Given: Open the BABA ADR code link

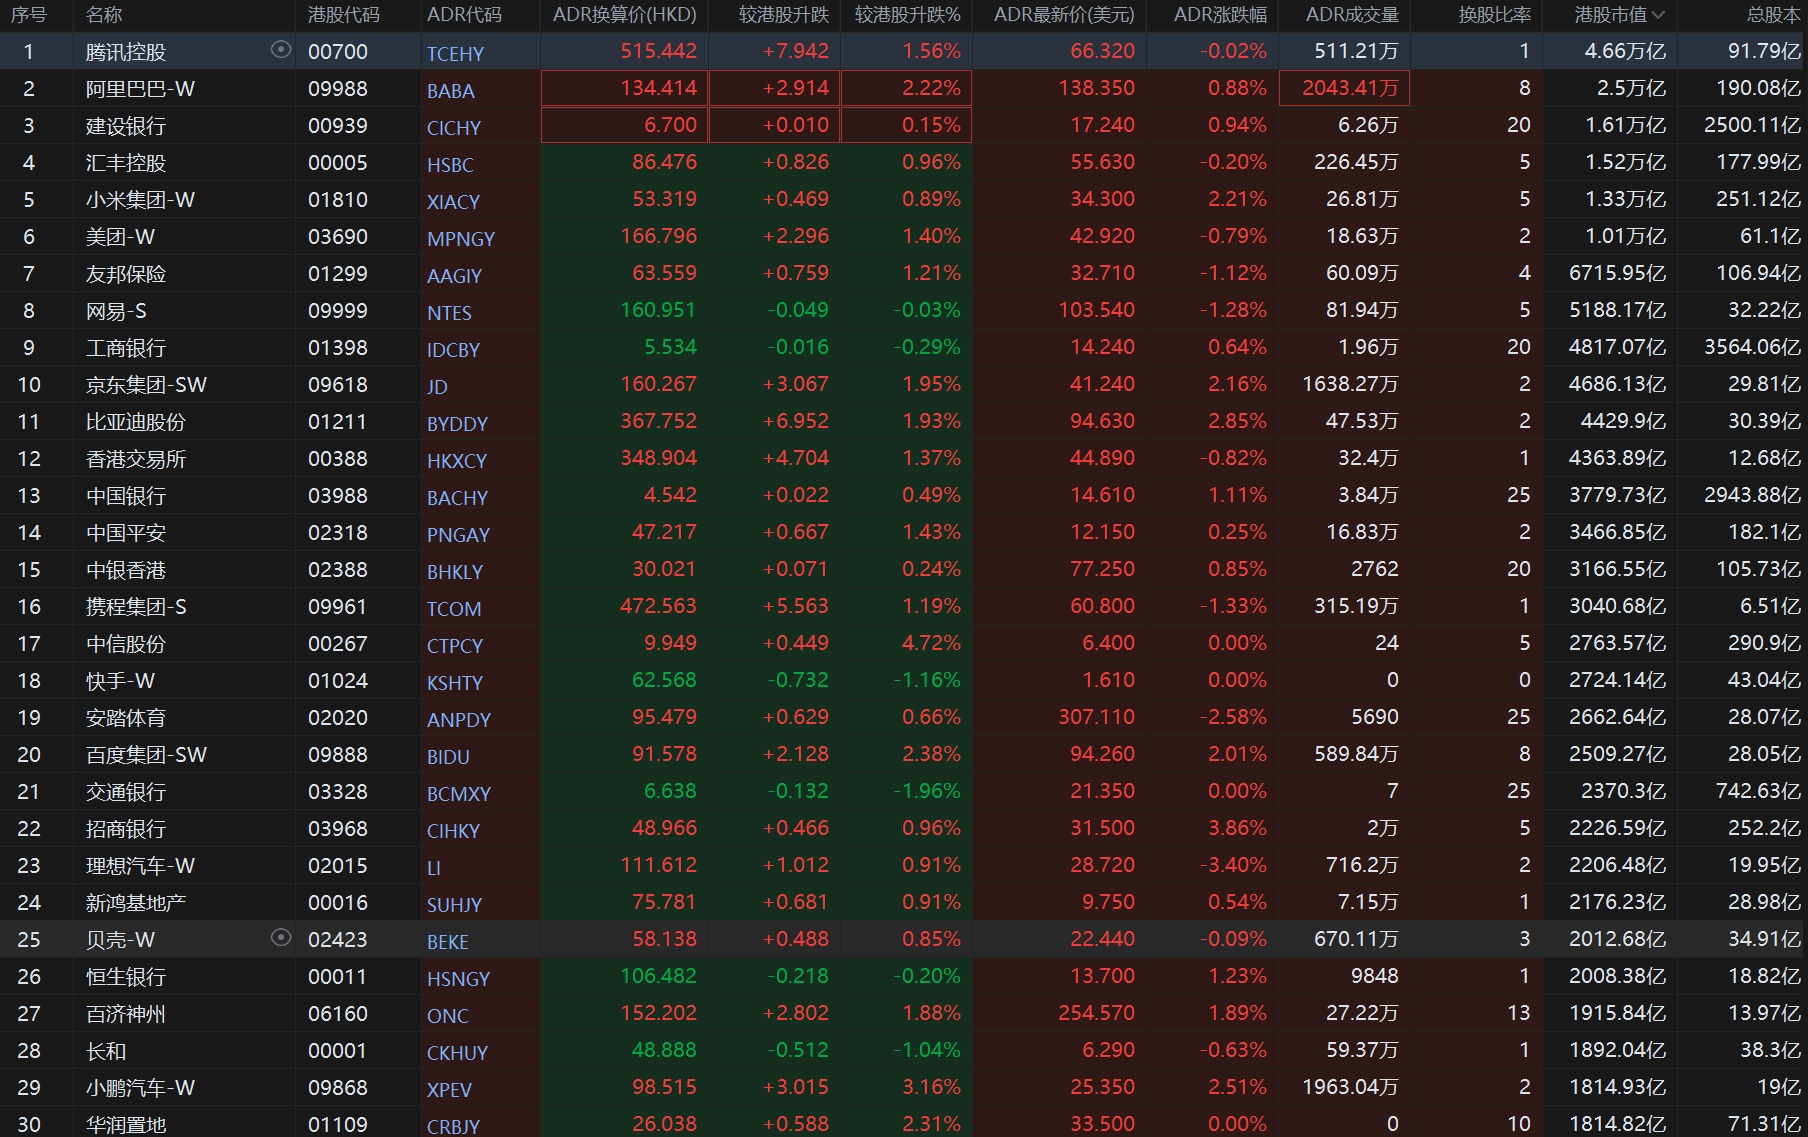Looking at the screenshot, I should [x=451, y=91].
